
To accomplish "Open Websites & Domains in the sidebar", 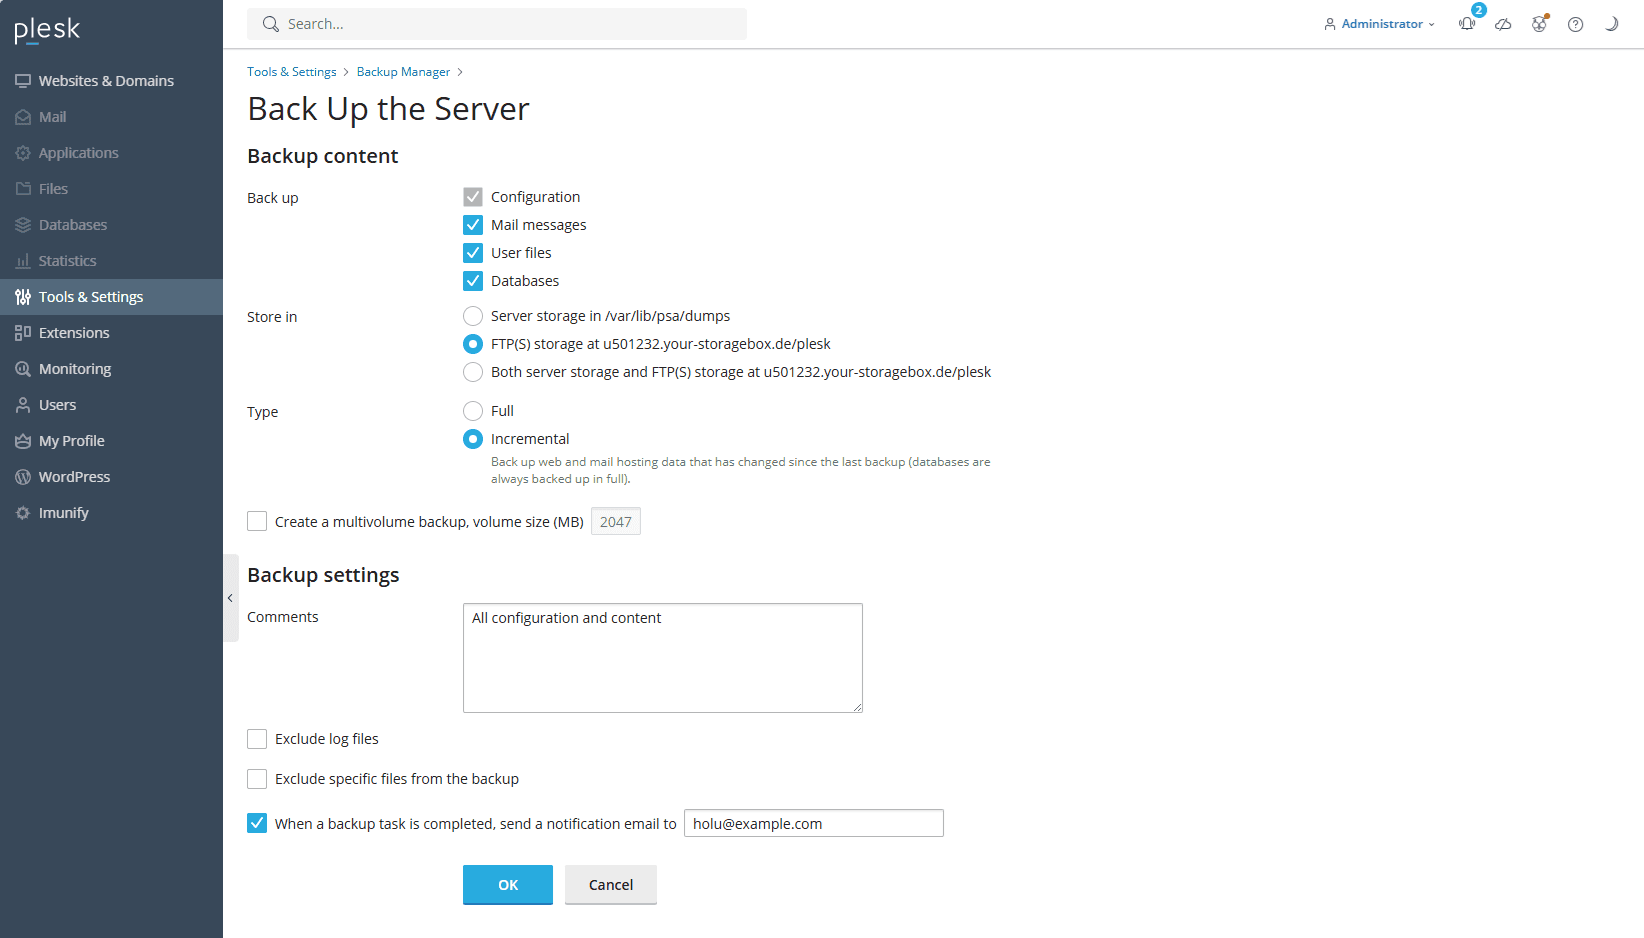I will pyautogui.click(x=106, y=81).
